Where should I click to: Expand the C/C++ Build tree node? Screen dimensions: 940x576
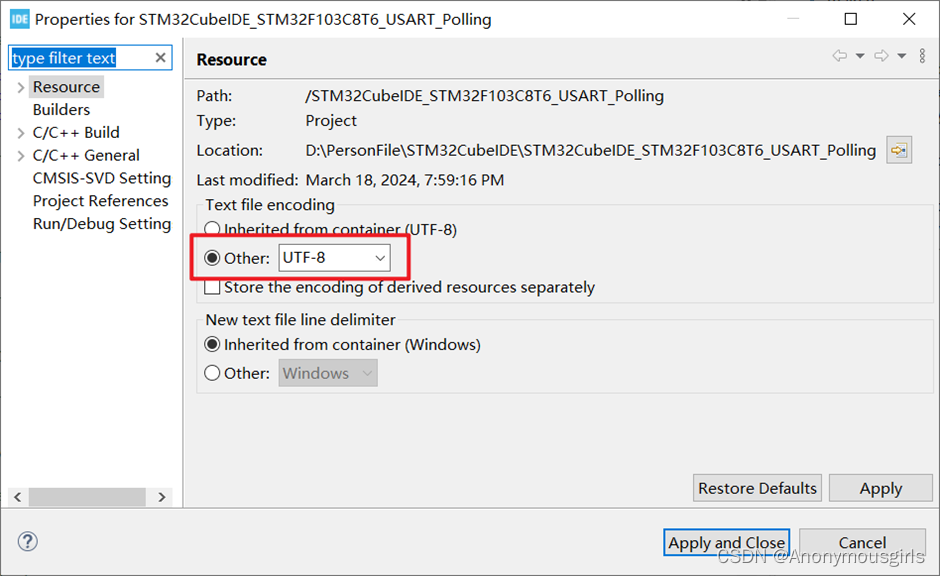point(21,133)
